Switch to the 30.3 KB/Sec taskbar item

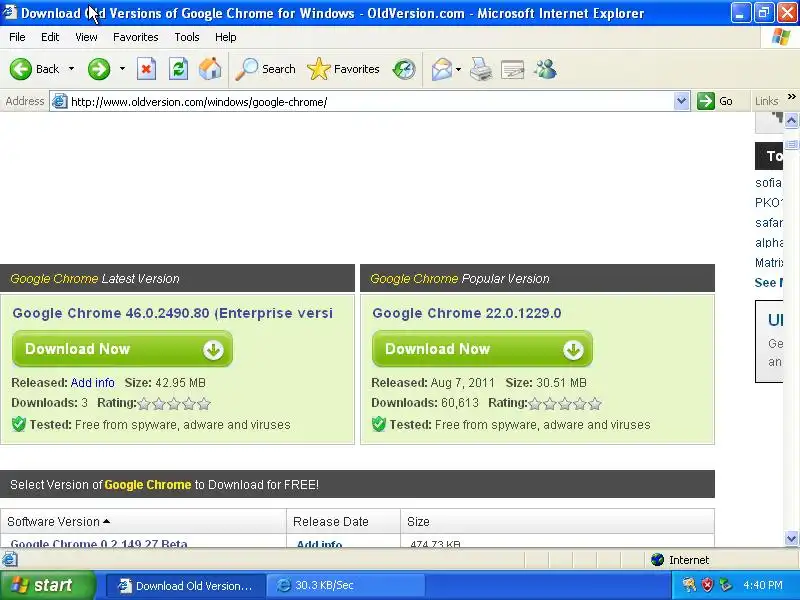(x=346, y=585)
